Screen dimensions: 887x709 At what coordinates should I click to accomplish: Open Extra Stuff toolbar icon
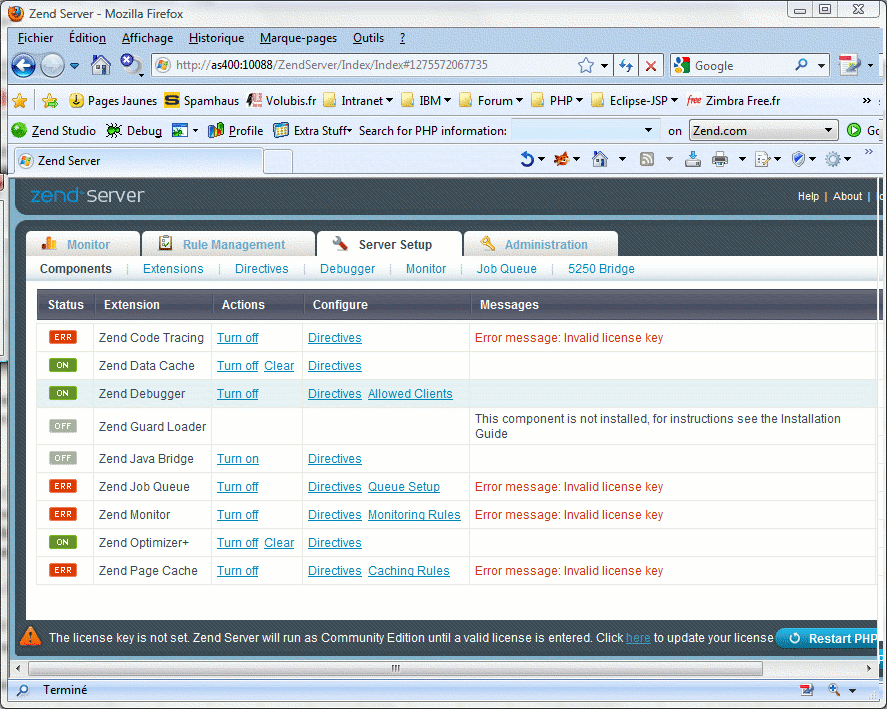pos(281,131)
